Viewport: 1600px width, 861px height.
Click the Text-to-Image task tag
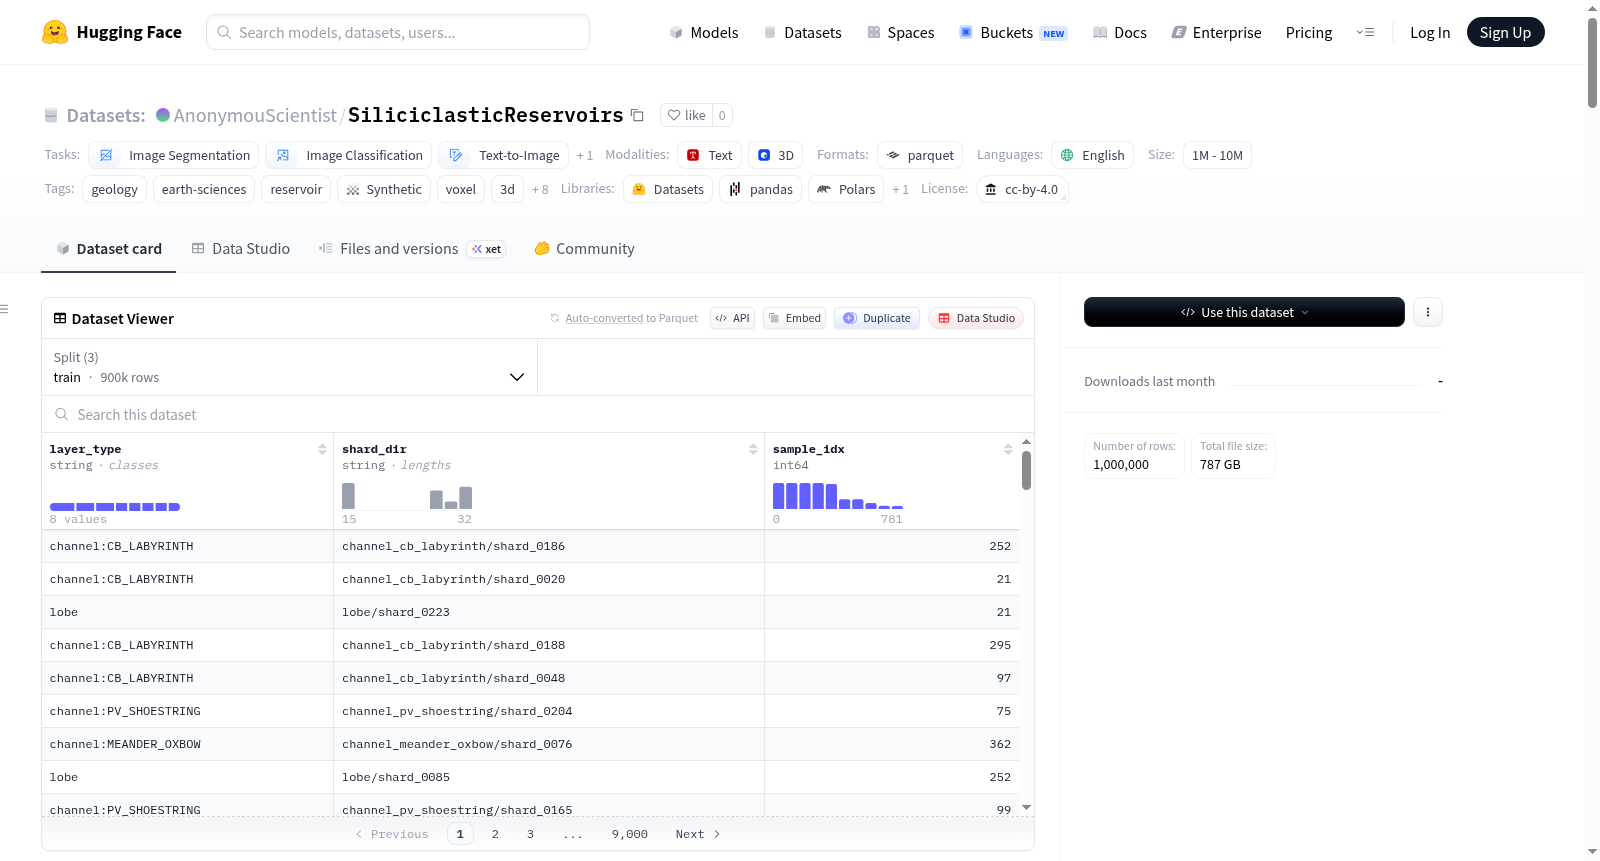[504, 155]
